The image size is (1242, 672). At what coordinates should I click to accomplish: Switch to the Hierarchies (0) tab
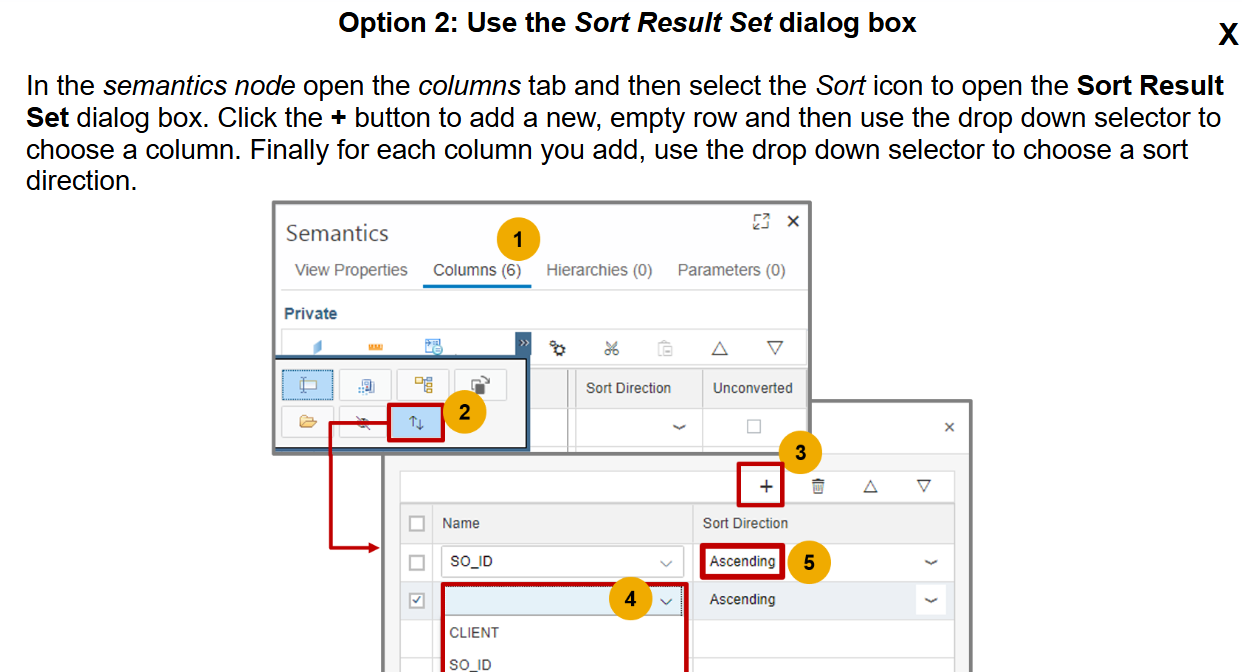[599, 270]
